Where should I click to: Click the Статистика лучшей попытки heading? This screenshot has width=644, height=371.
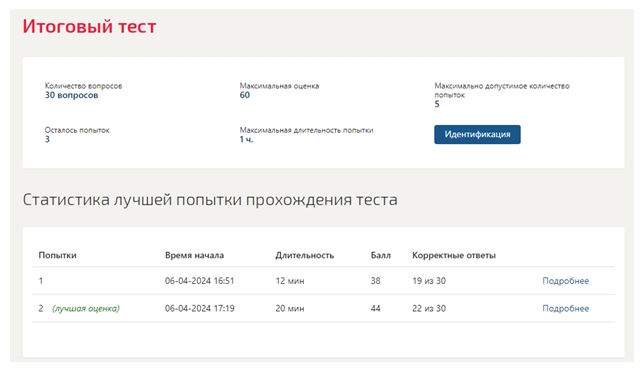pos(210,200)
